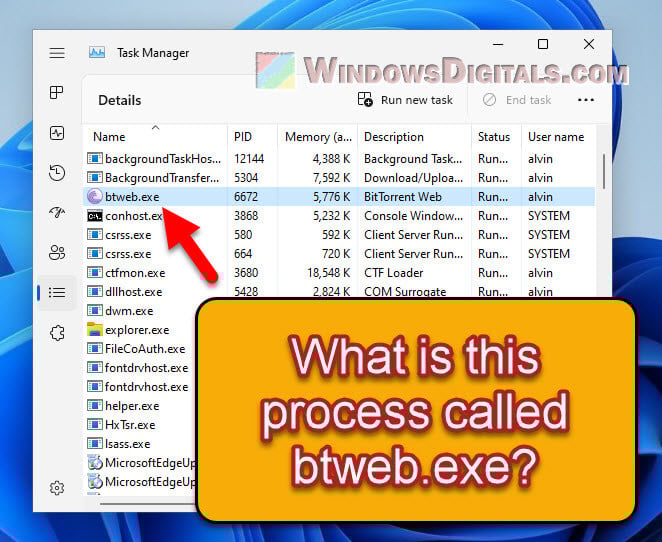662x542 pixels.
Task: Click the conhost.exe console icon
Action: pos(95,216)
